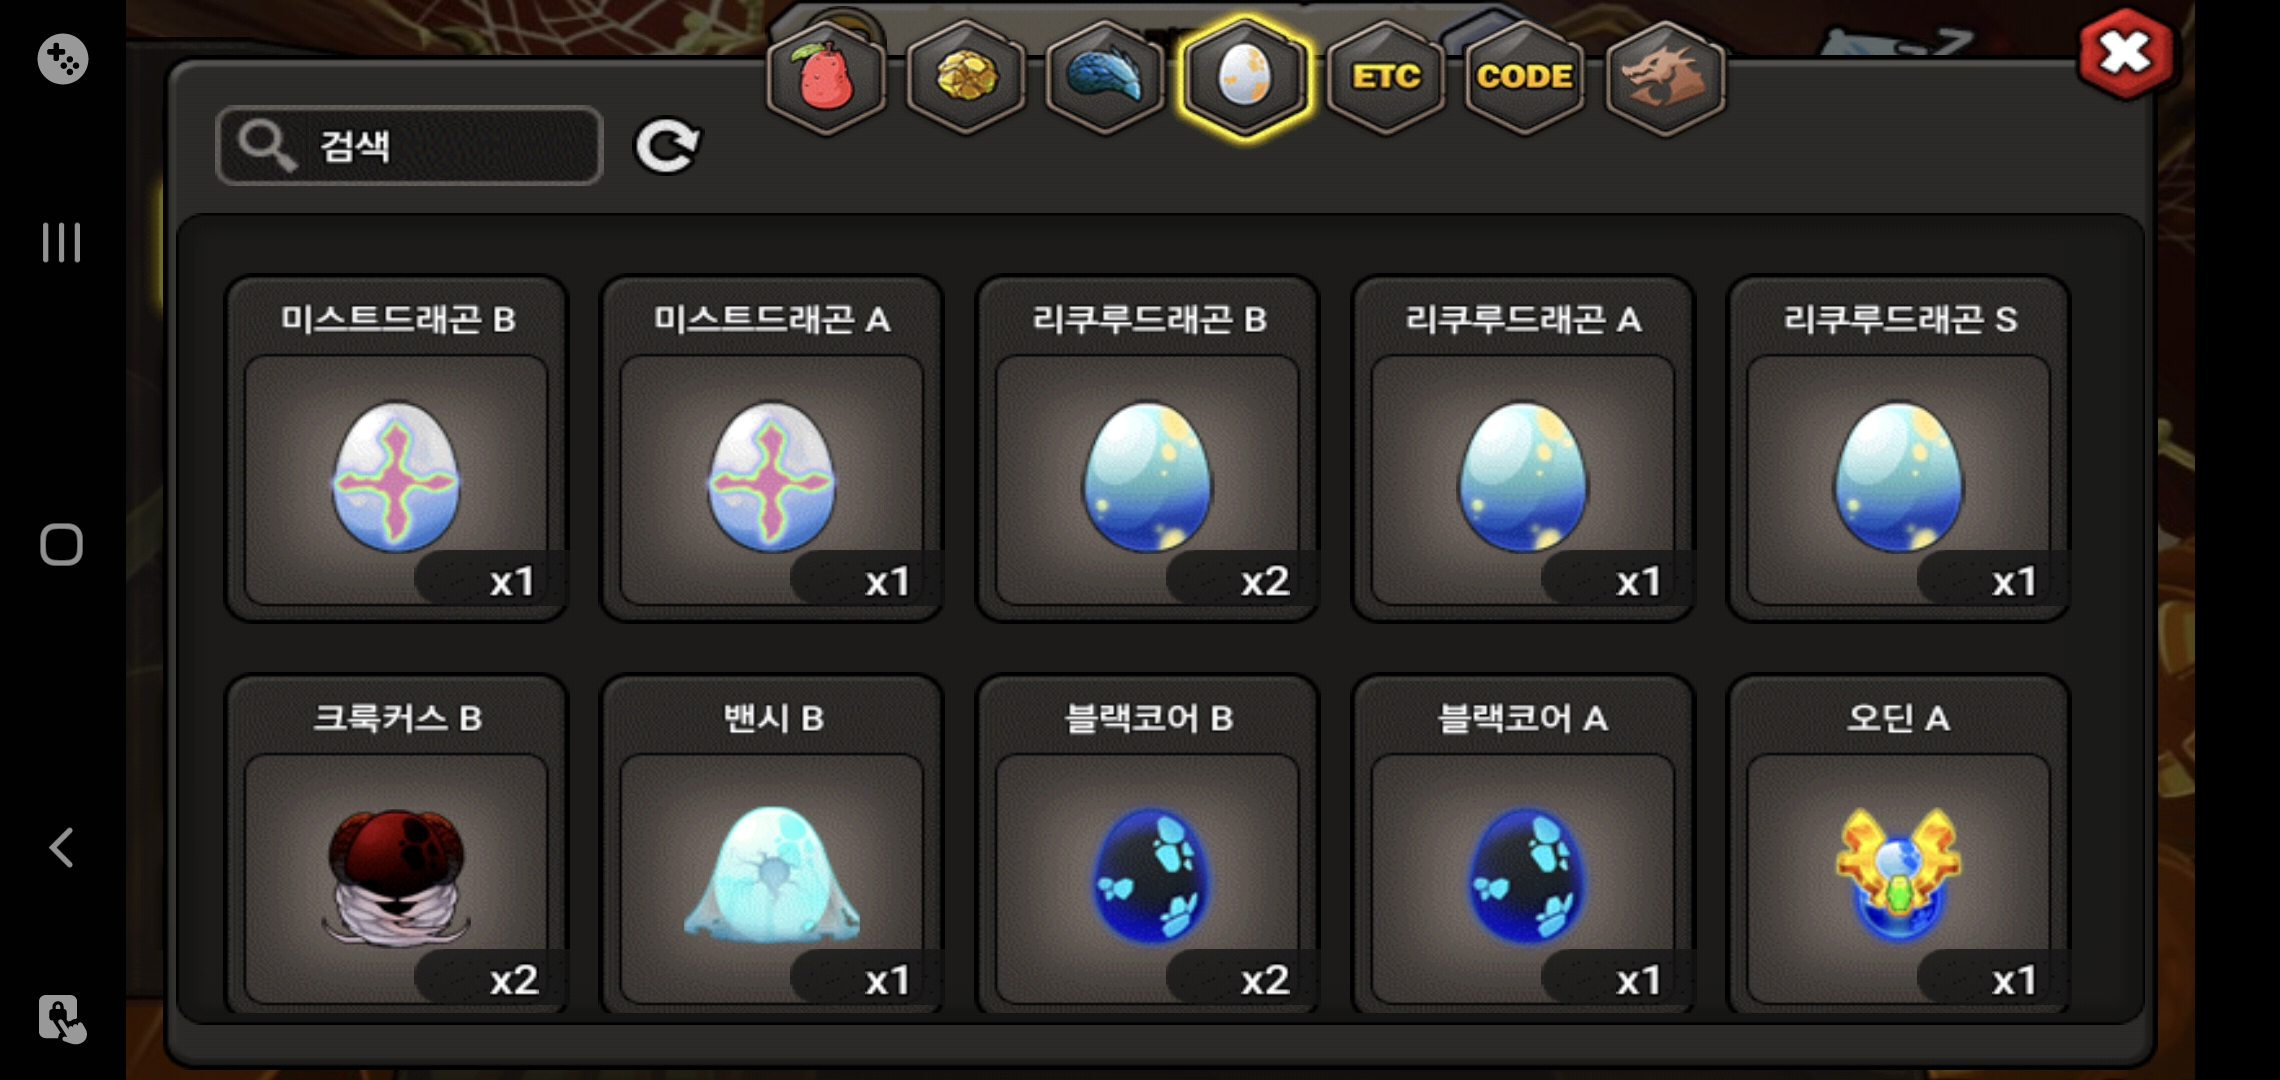Open the blue dragon scale tab
Viewport: 2280px width, 1080px height.
pos(1105,76)
